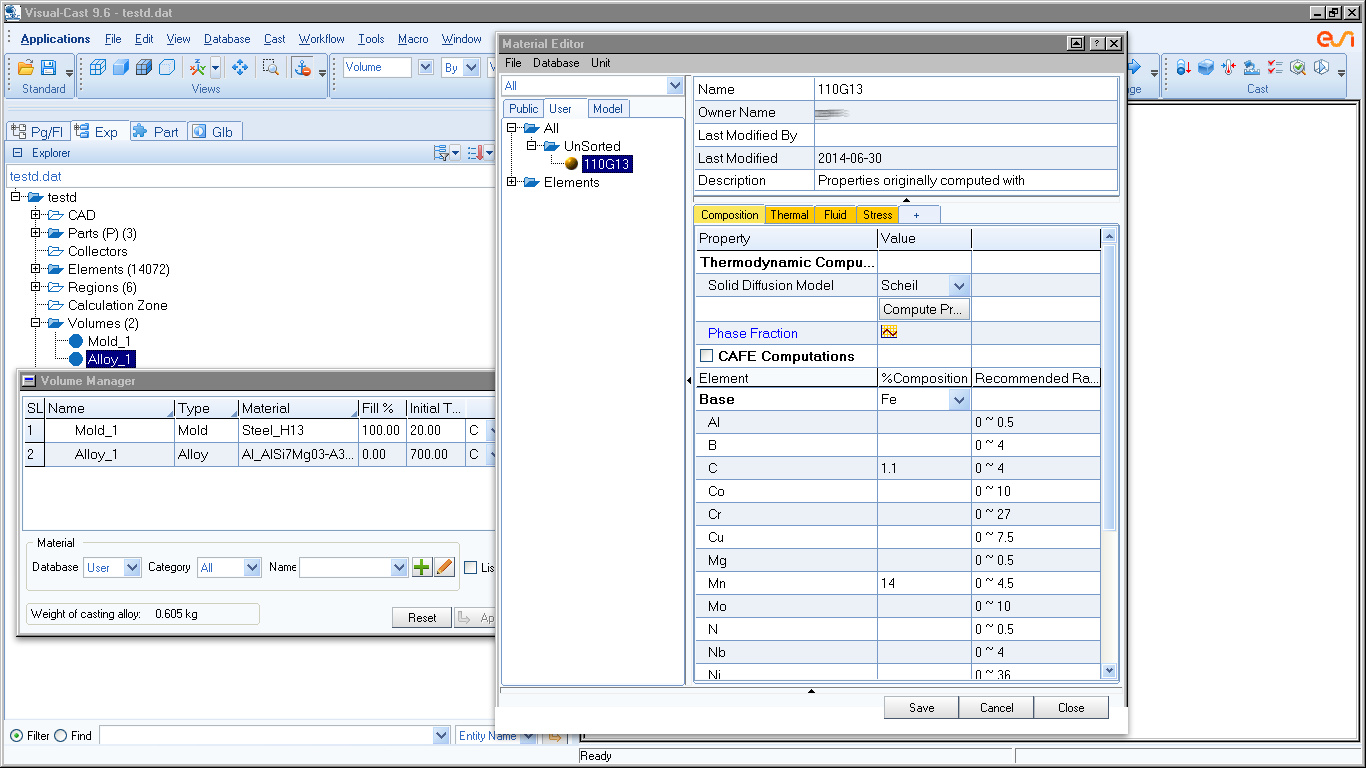The width and height of the screenshot is (1366, 768).
Task: Expand the Regions (6) node
Action: [36, 287]
